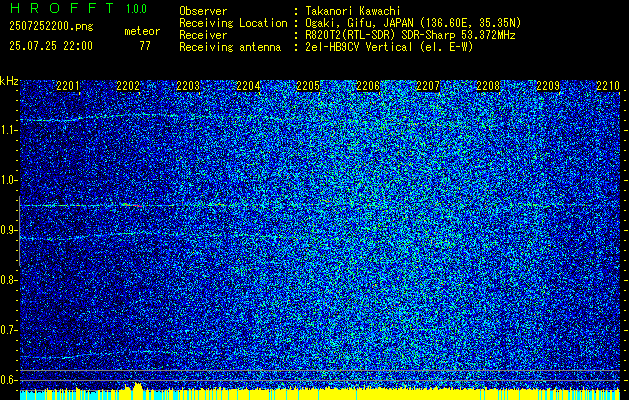The image size is (629, 400).
Task: Click the 2204 time marker
Action: (x=248, y=86)
